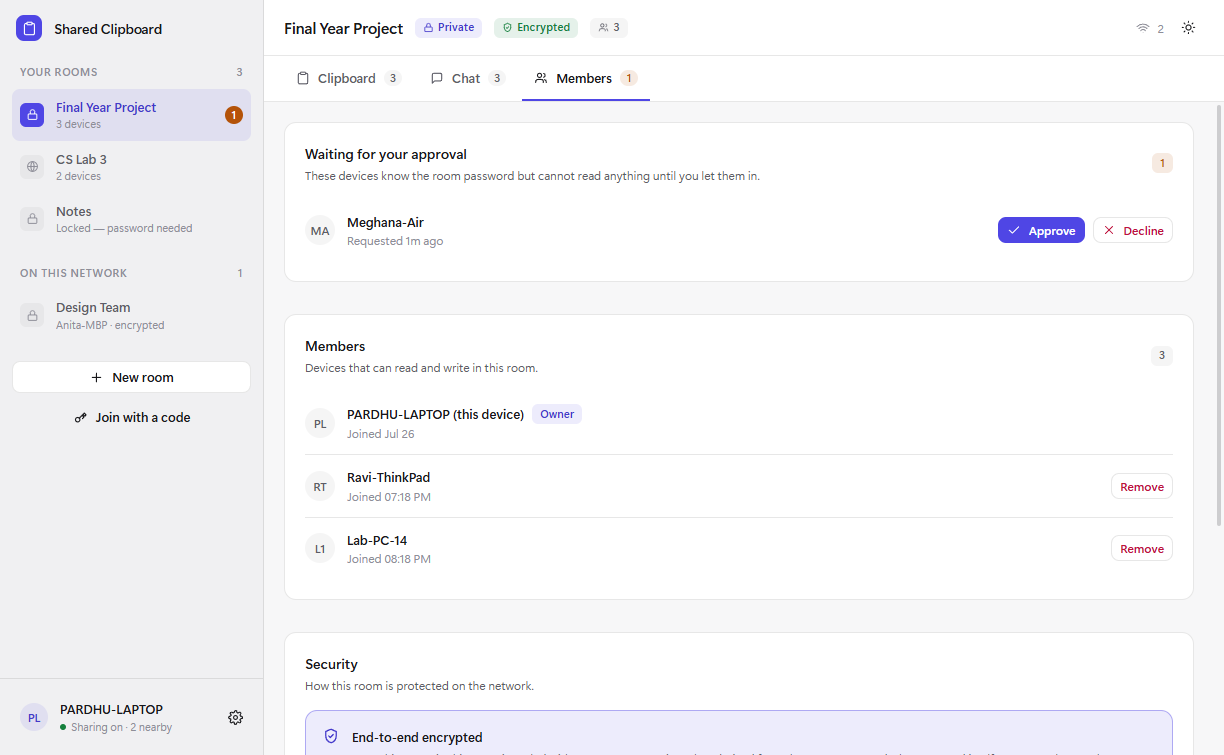Image resolution: width=1224 pixels, height=755 pixels.
Task: Click the nearby devices wifi indicator
Action: pos(1150,29)
